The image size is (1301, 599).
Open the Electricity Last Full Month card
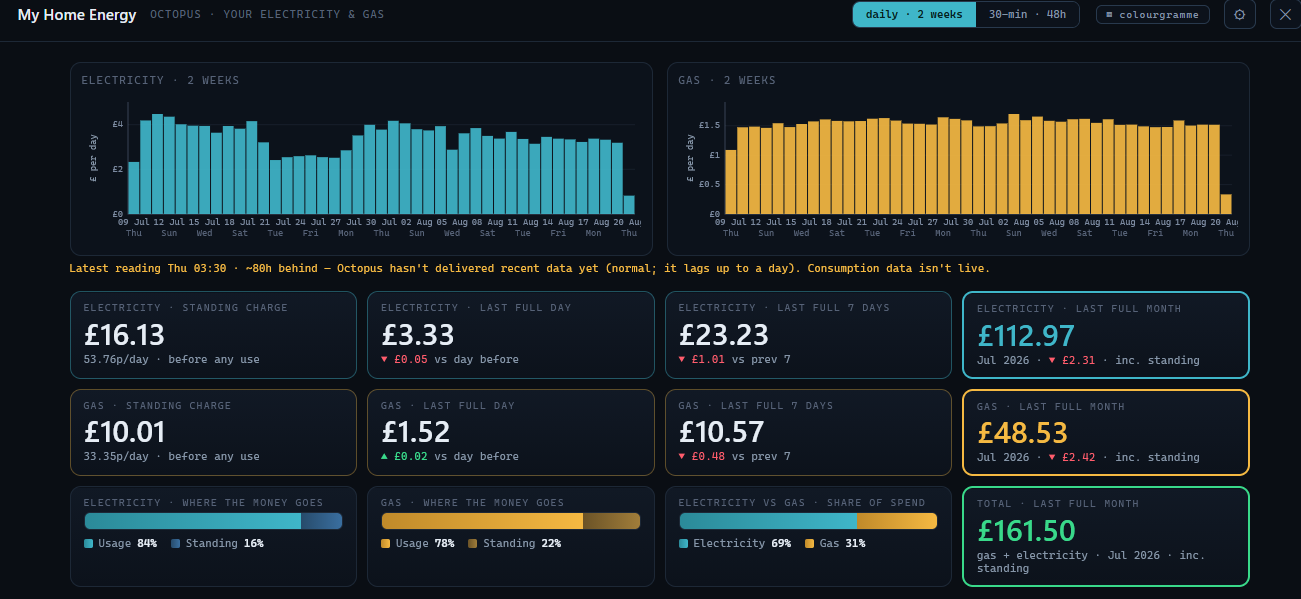click(x=1105, y=335)
